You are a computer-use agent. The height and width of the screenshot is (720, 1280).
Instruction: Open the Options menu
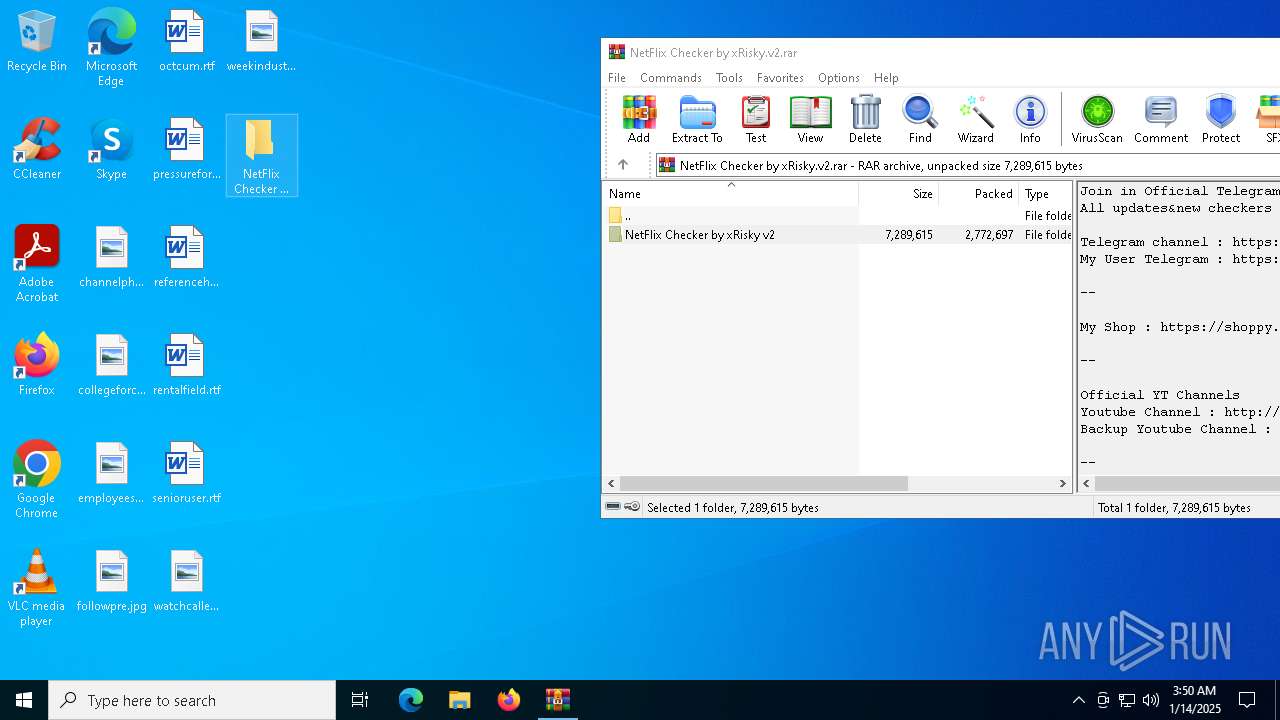(838, 77)
